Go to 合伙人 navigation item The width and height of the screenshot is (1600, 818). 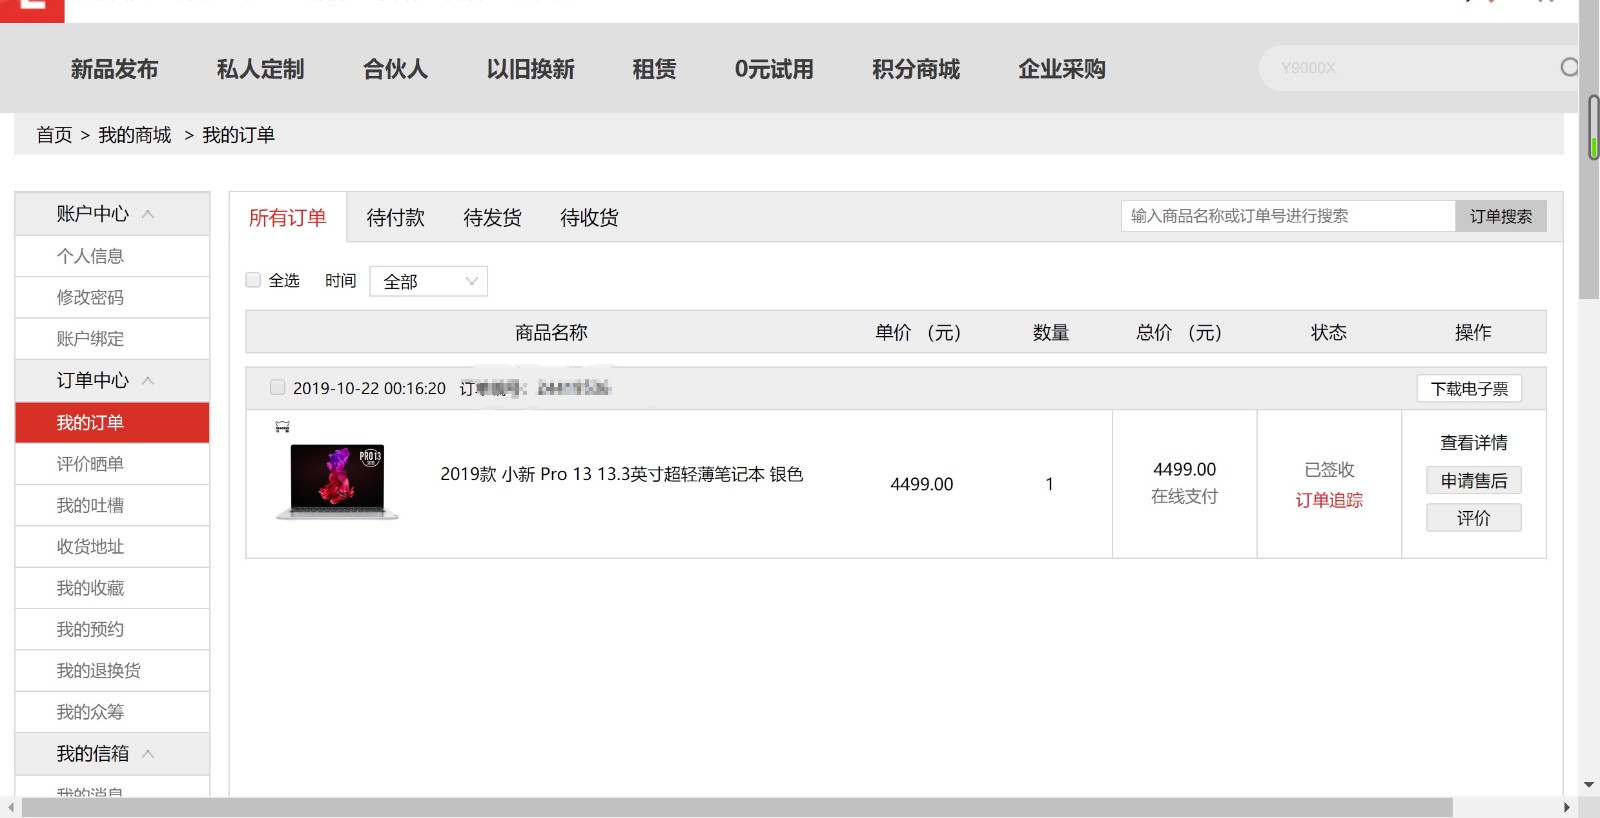(395, 69)
